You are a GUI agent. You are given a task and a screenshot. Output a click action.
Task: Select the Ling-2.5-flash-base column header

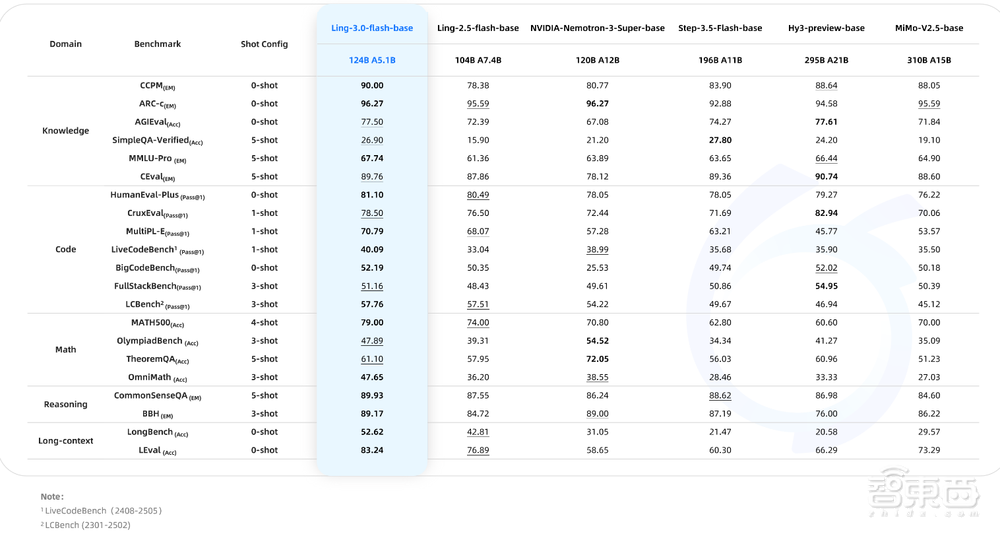478,28
